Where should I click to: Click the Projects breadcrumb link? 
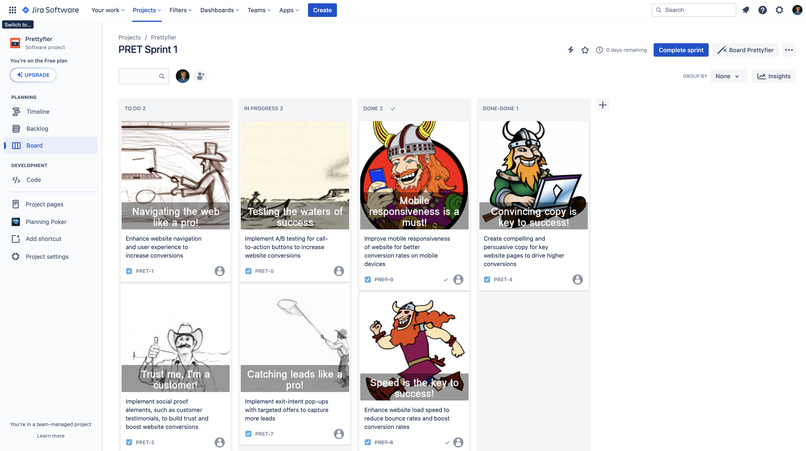pyautogui.click(x=130, y=38)
